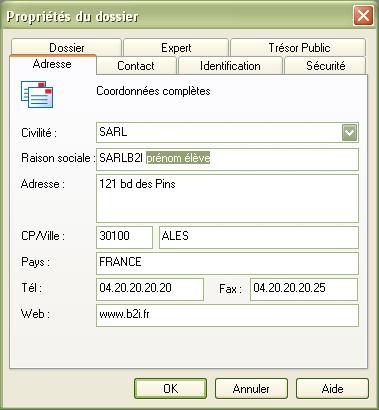Switch to the Sécurité tab
The height and width of the screenshot is (410, 379).
point(325,66)
